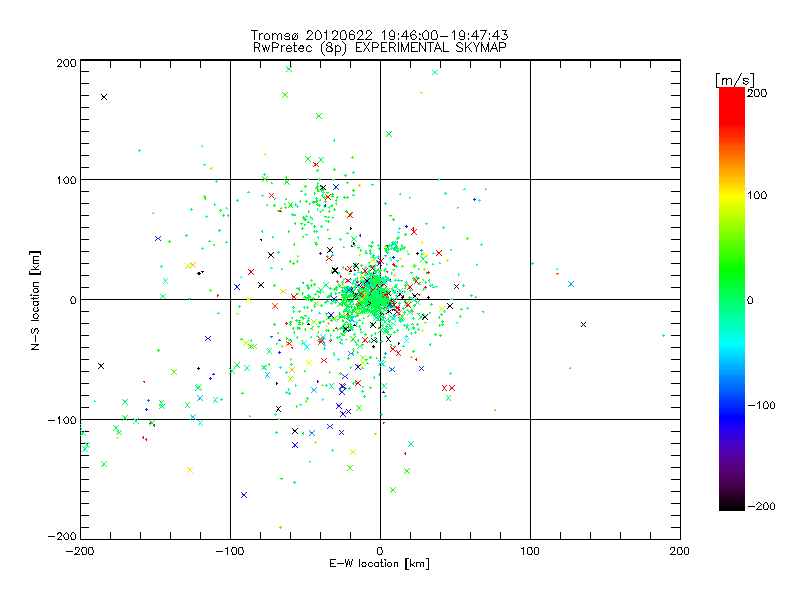Screen dimensions: 800x600
Task: Click the colorbar label '0'
Action: tap(750, 300)
